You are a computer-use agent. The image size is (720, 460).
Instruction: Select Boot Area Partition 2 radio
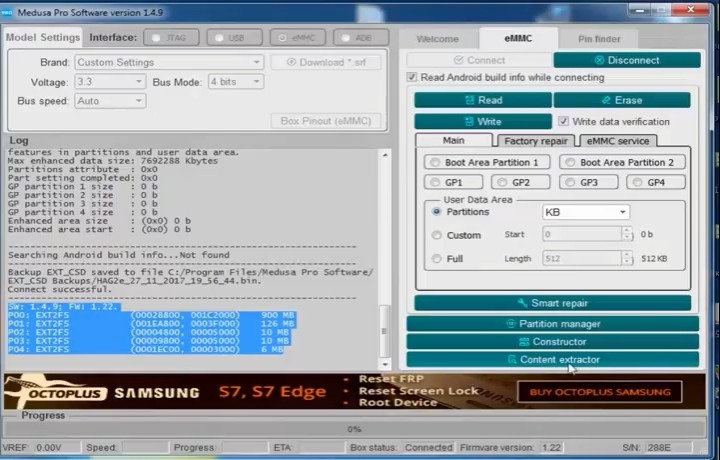point(570,162)
